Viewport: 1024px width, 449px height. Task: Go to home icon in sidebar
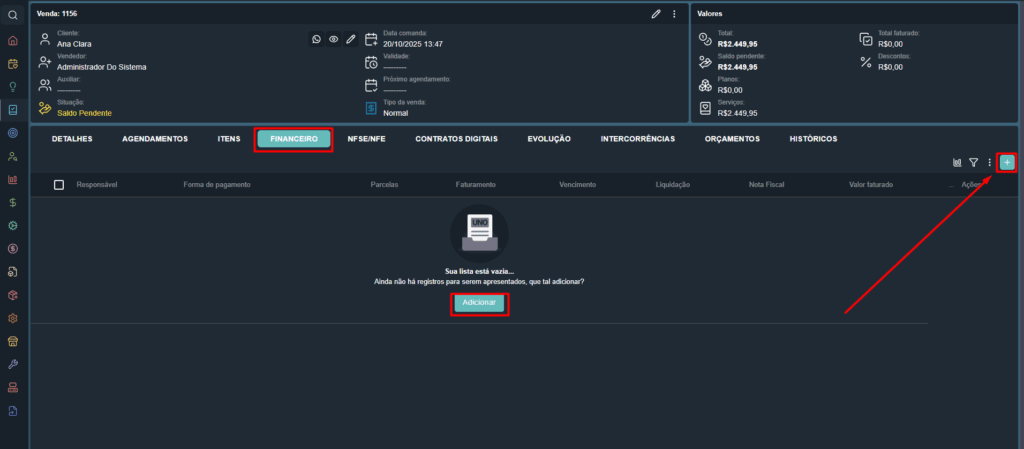(x=12, y=41)
